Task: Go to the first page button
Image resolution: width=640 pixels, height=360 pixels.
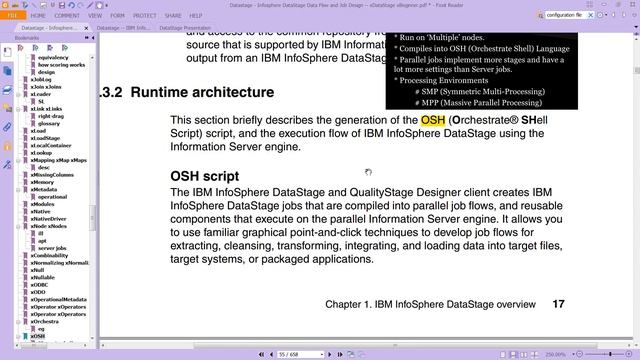Action: (261, 354)
